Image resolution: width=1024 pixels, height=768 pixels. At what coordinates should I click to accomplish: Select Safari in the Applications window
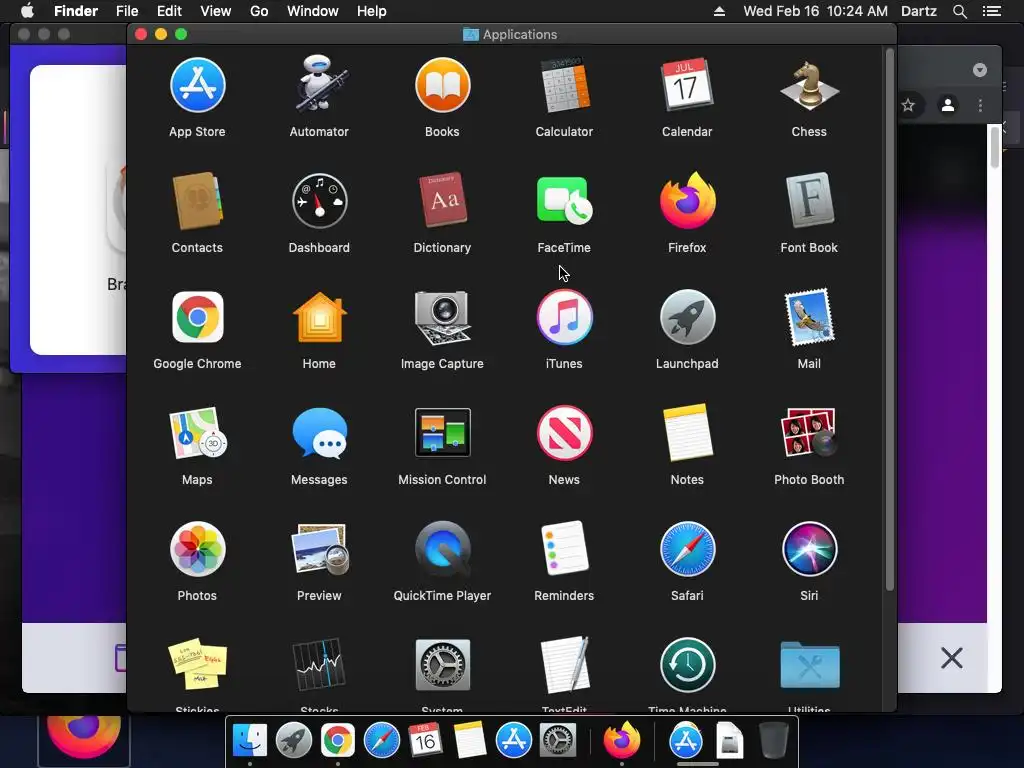pyautogui.click(x=687, y=549)
